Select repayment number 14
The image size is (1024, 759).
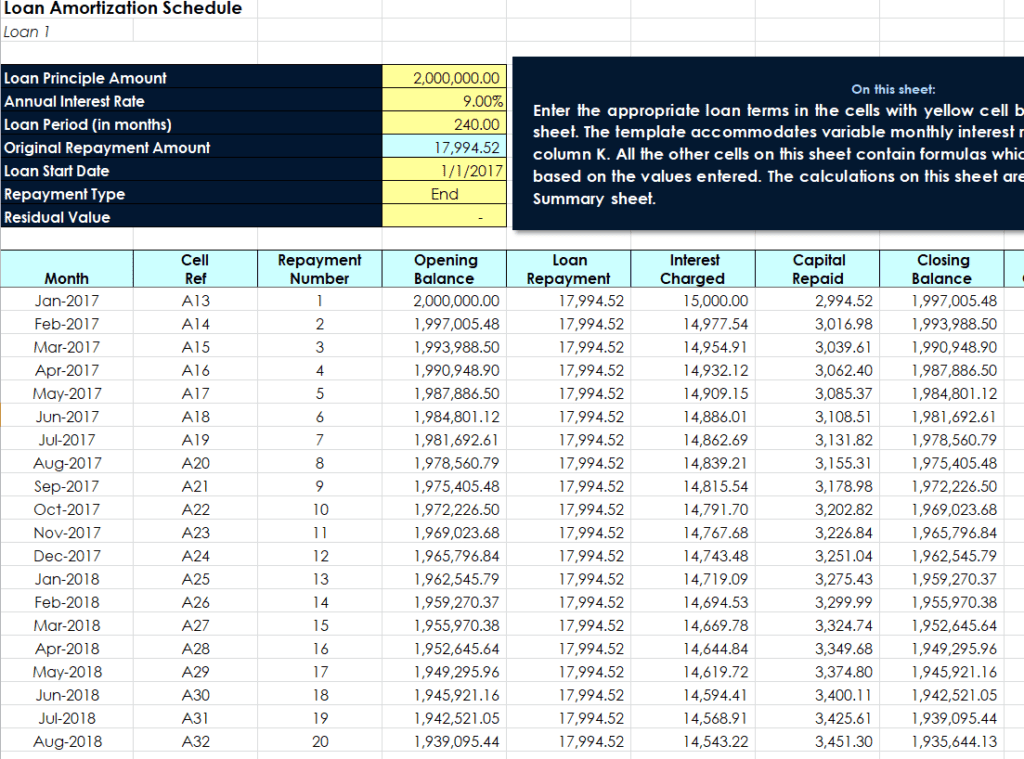click(x=320, y=602)
